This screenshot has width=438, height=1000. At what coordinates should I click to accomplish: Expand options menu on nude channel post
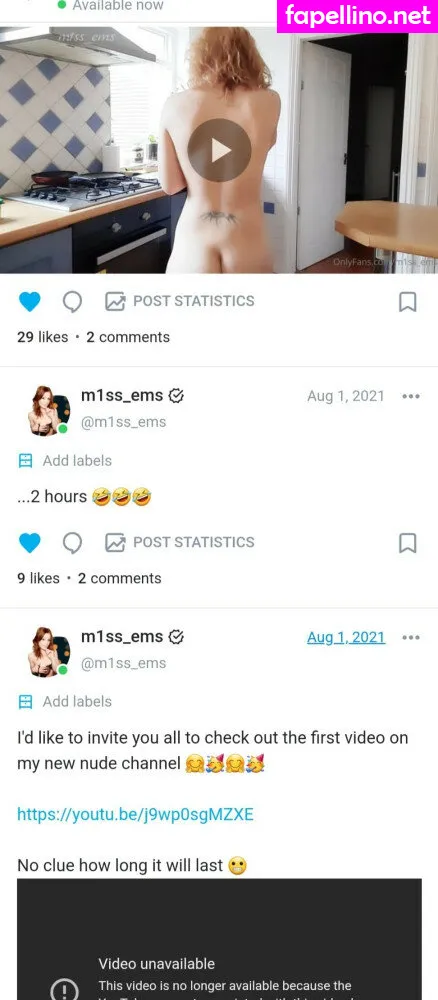pyautogui.click(x=411, y=637)
